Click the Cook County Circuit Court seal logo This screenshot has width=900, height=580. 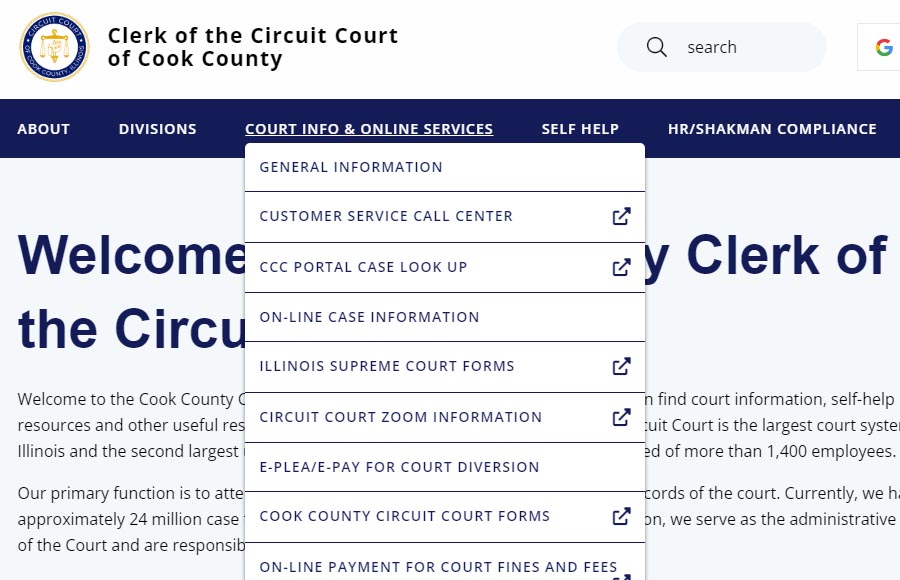pos(55,47)
